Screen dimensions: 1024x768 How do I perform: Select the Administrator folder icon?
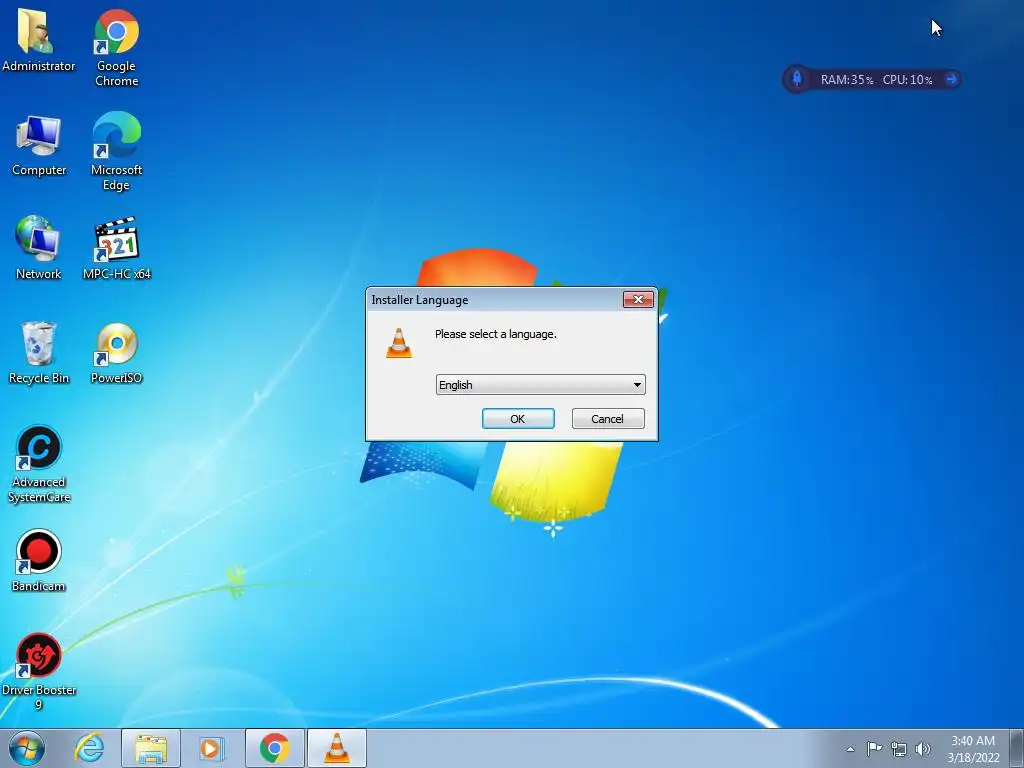(39, 40)
